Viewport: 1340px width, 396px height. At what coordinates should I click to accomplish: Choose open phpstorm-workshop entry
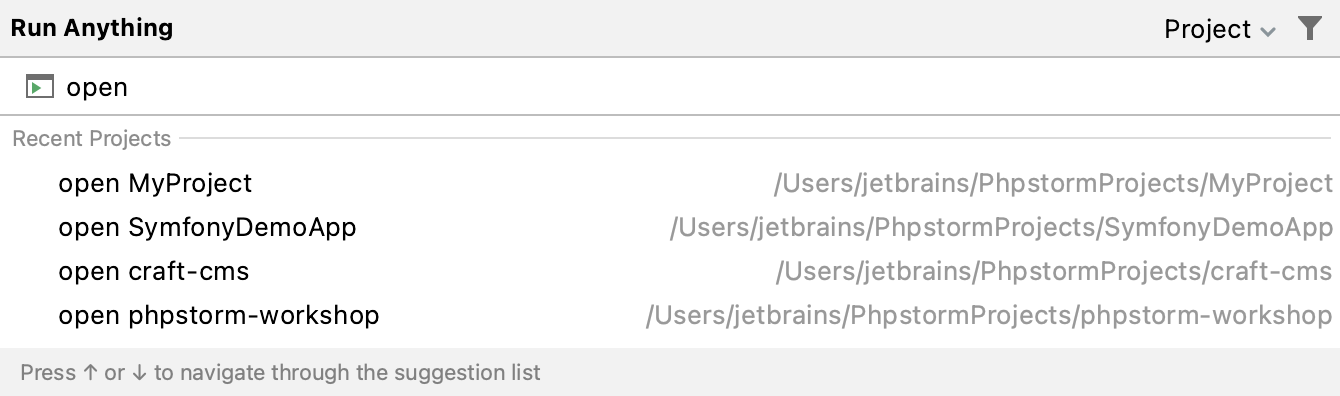(x=670, y=315)
